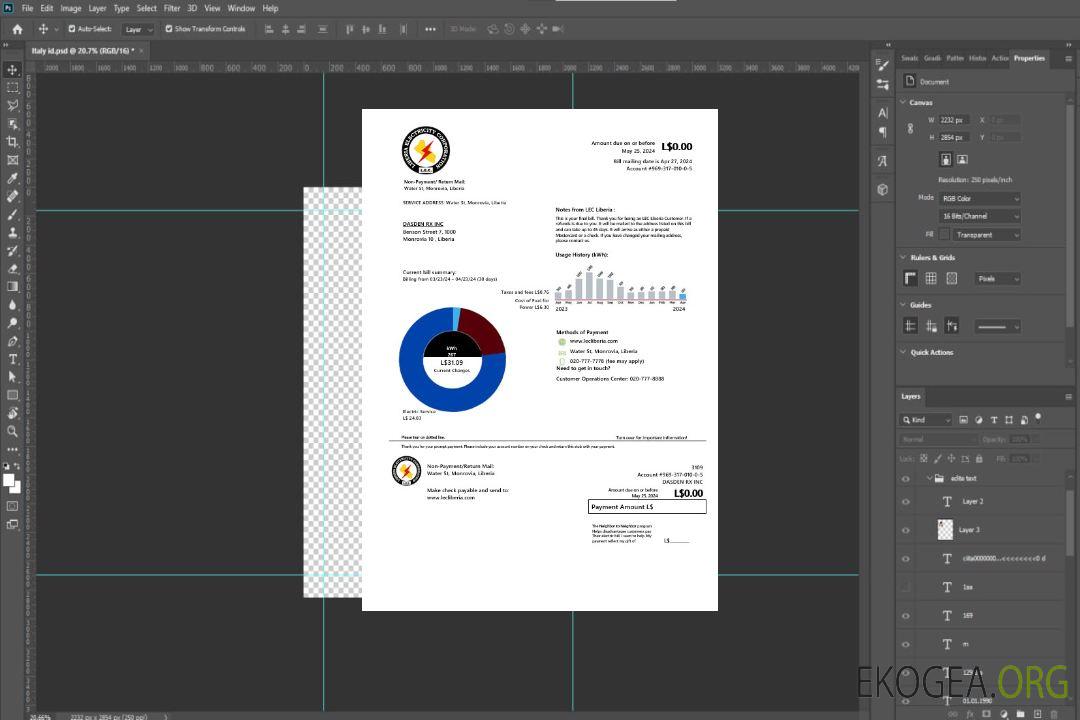1080x720 pixels.
Task: Select the Clone Stamp tool
Action: 12,232
